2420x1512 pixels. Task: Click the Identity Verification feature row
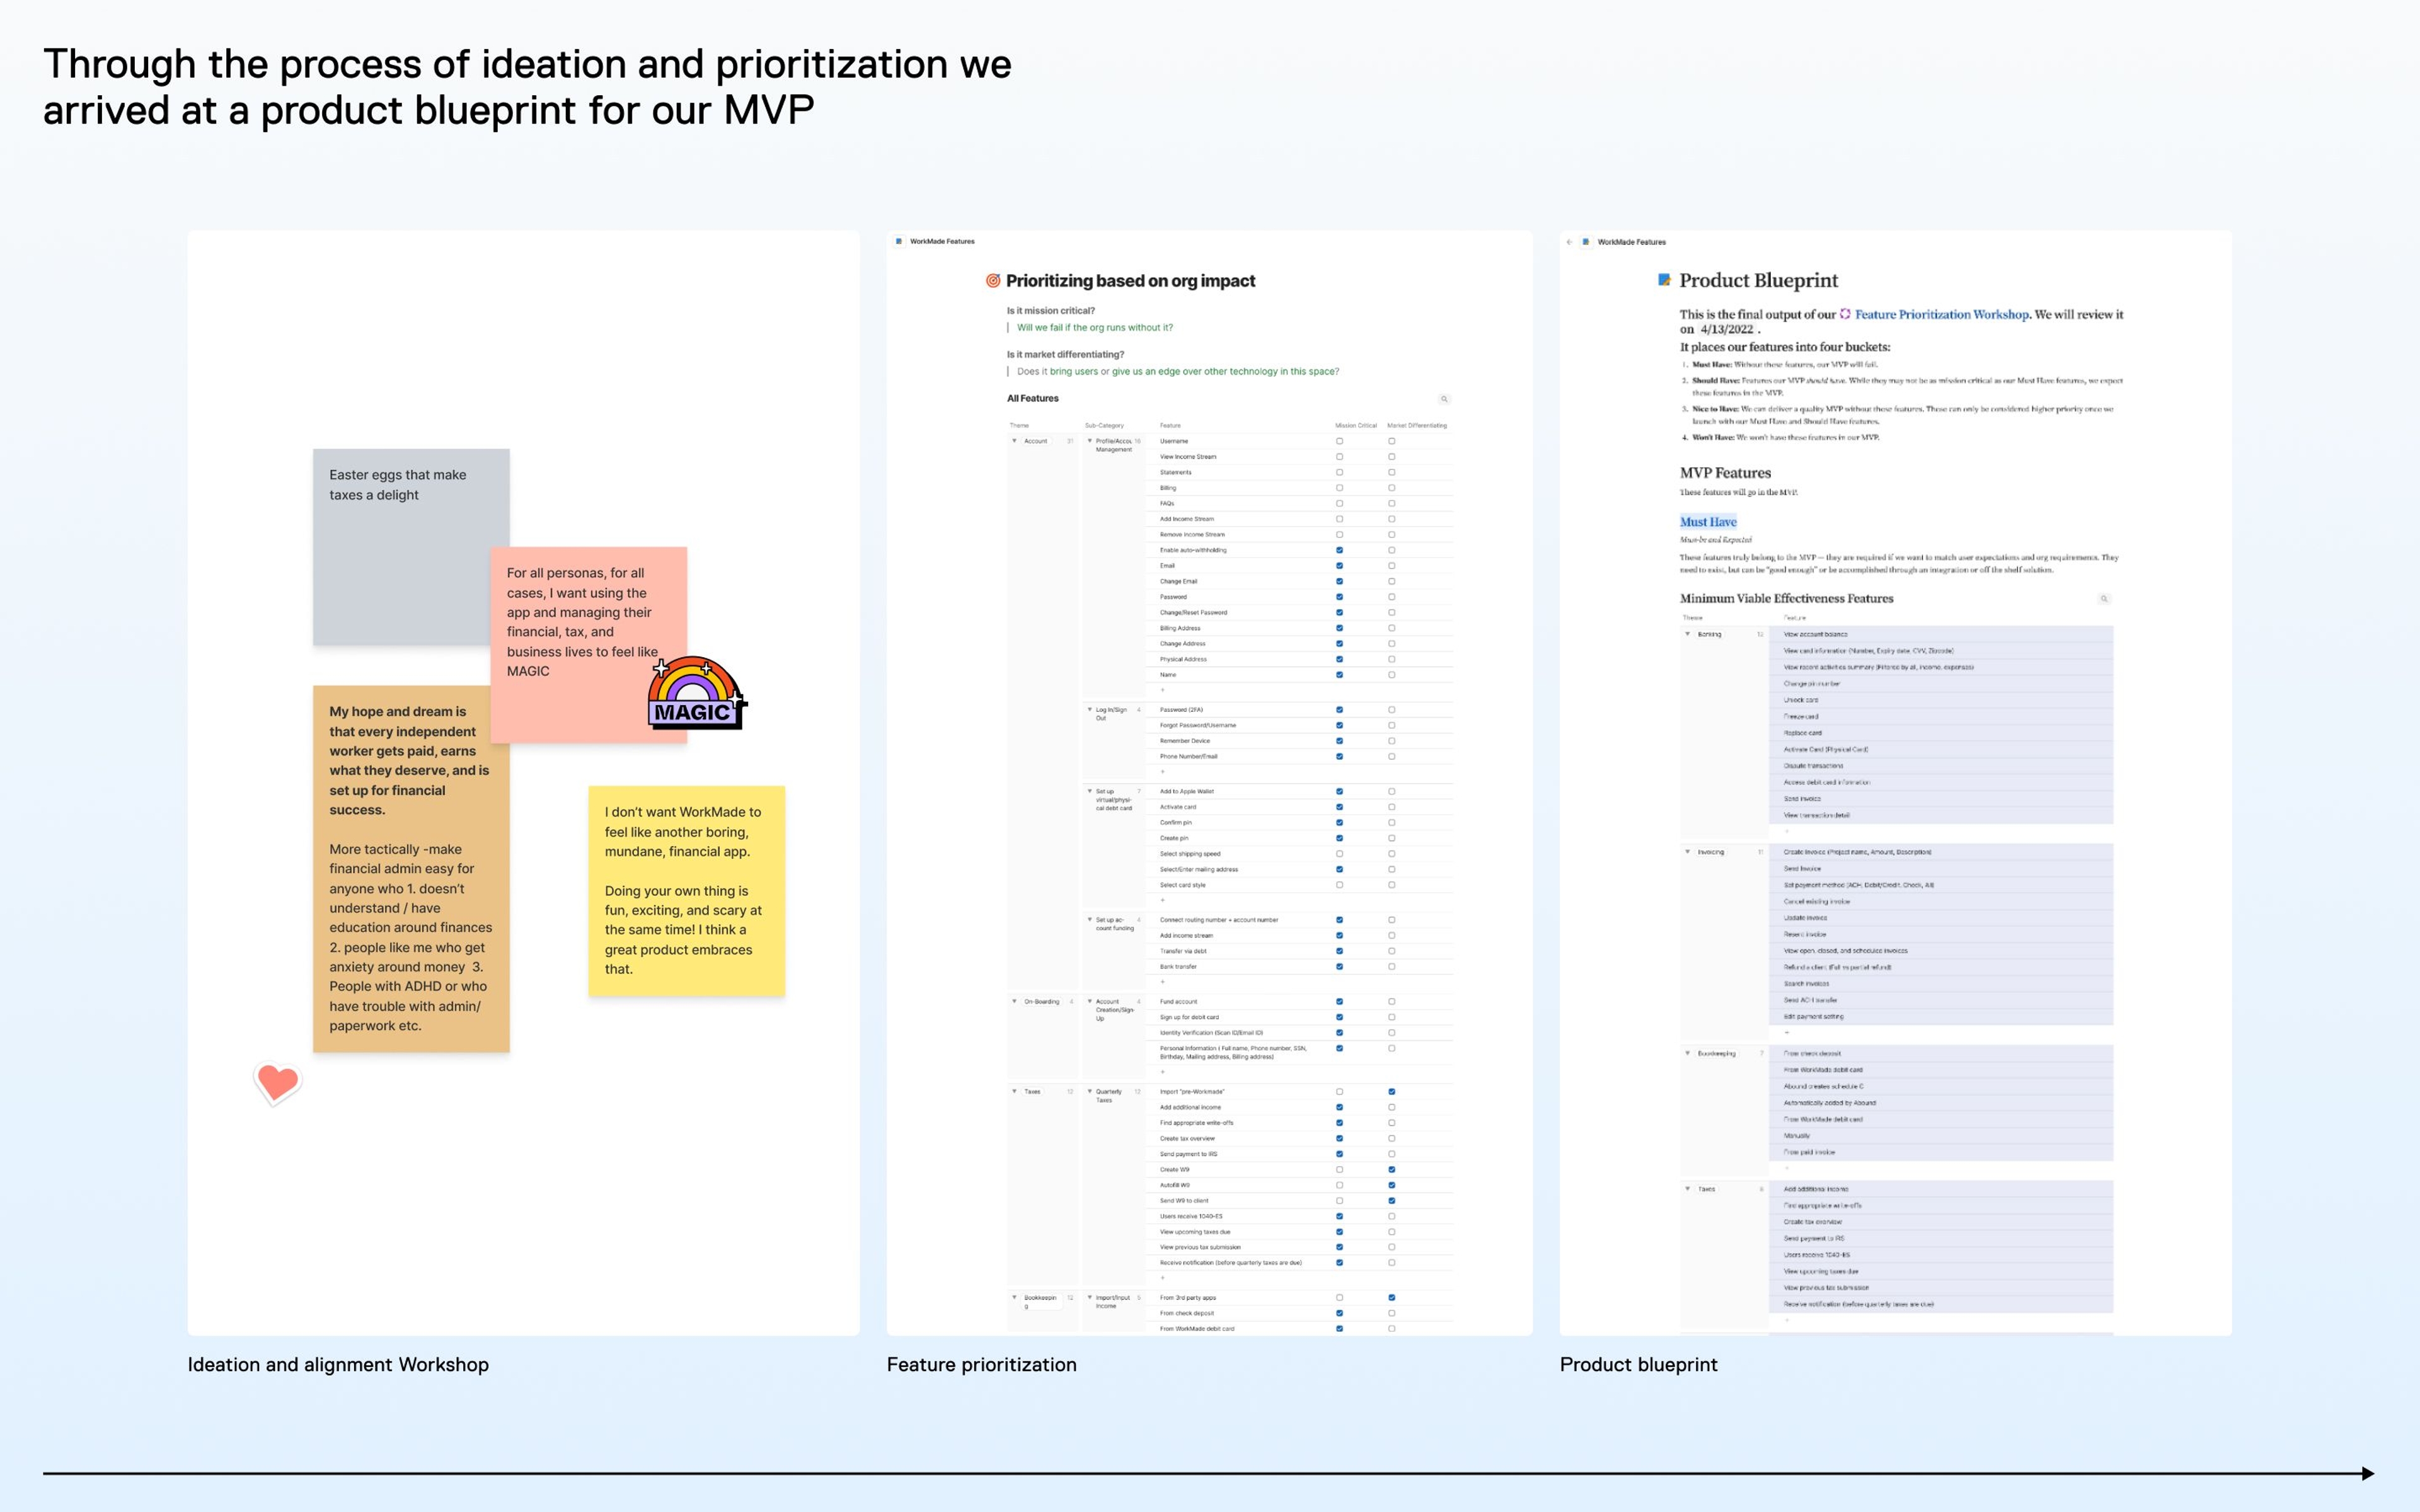[x=1299, y=1033]
